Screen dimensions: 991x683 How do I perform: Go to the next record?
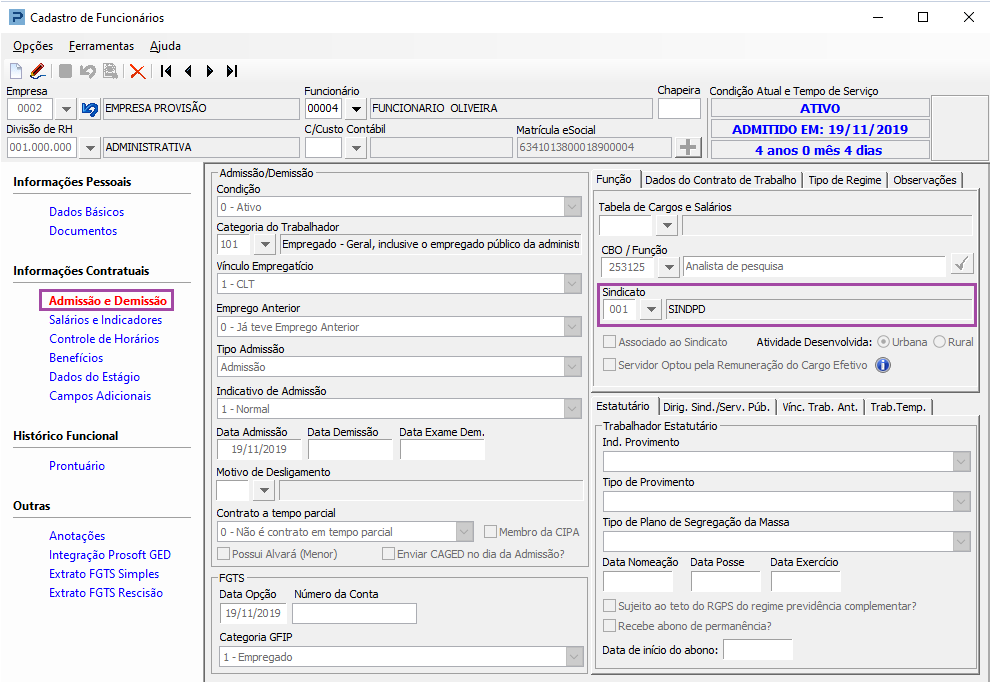tap(210, 71)
